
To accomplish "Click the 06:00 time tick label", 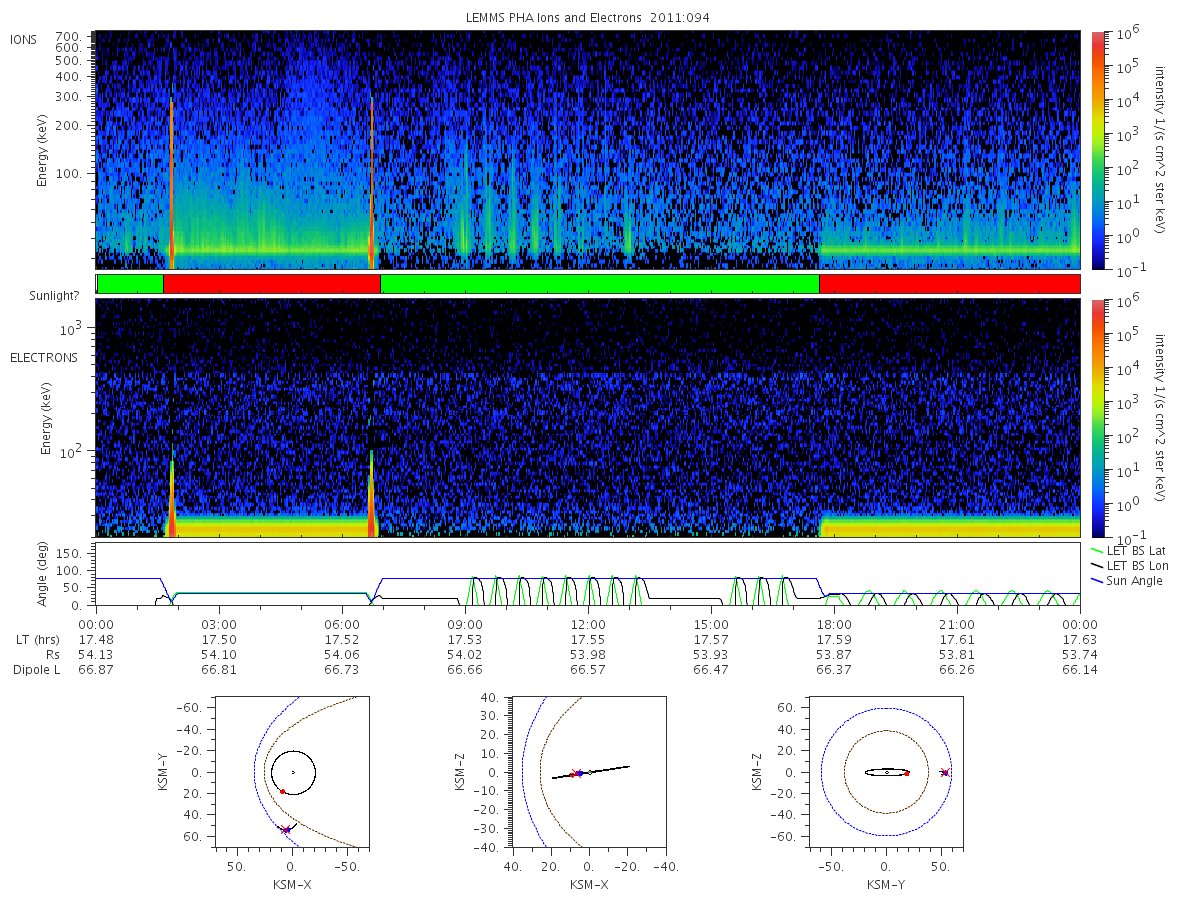I will (343, 625).
